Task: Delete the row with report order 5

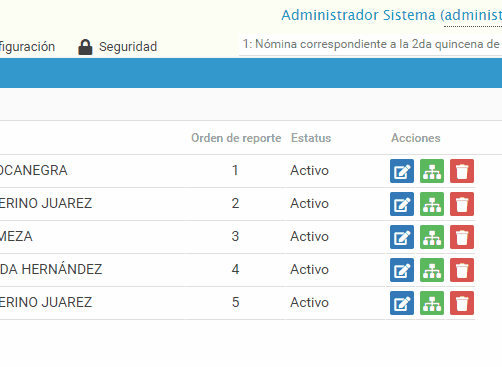Action: pos(462,303)
